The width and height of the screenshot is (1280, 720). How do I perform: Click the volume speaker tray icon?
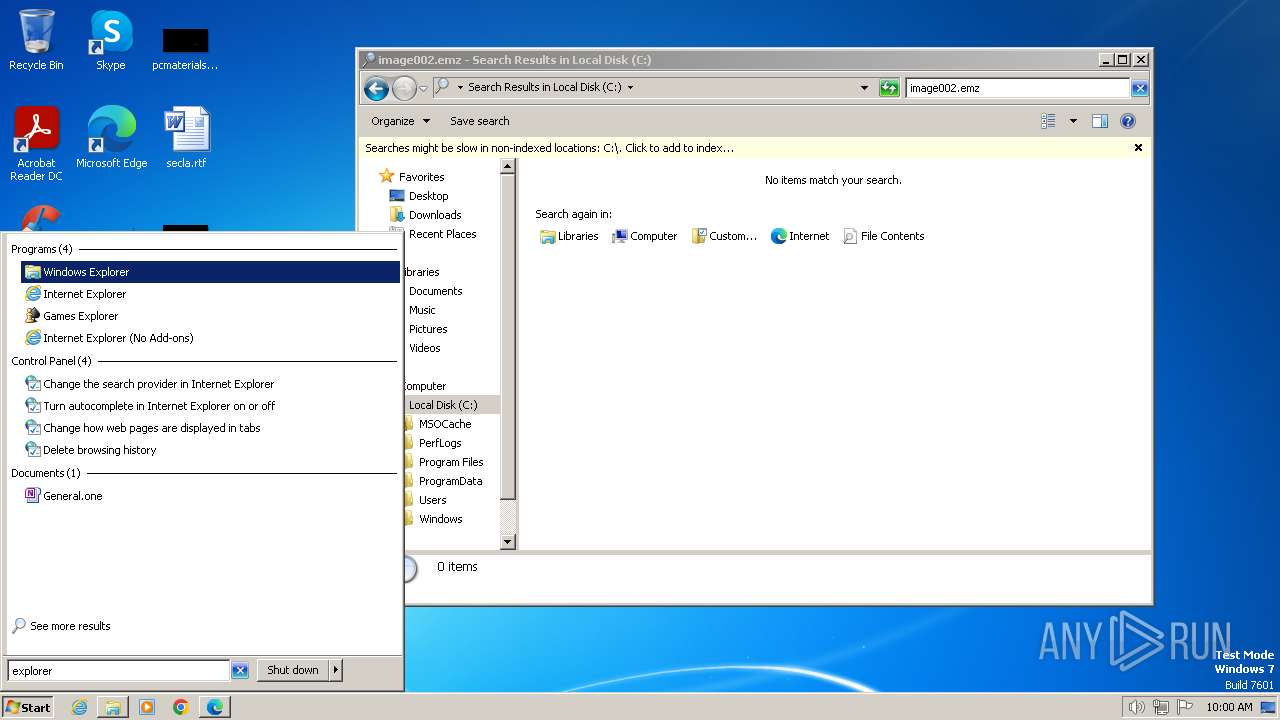(1136, 707)
